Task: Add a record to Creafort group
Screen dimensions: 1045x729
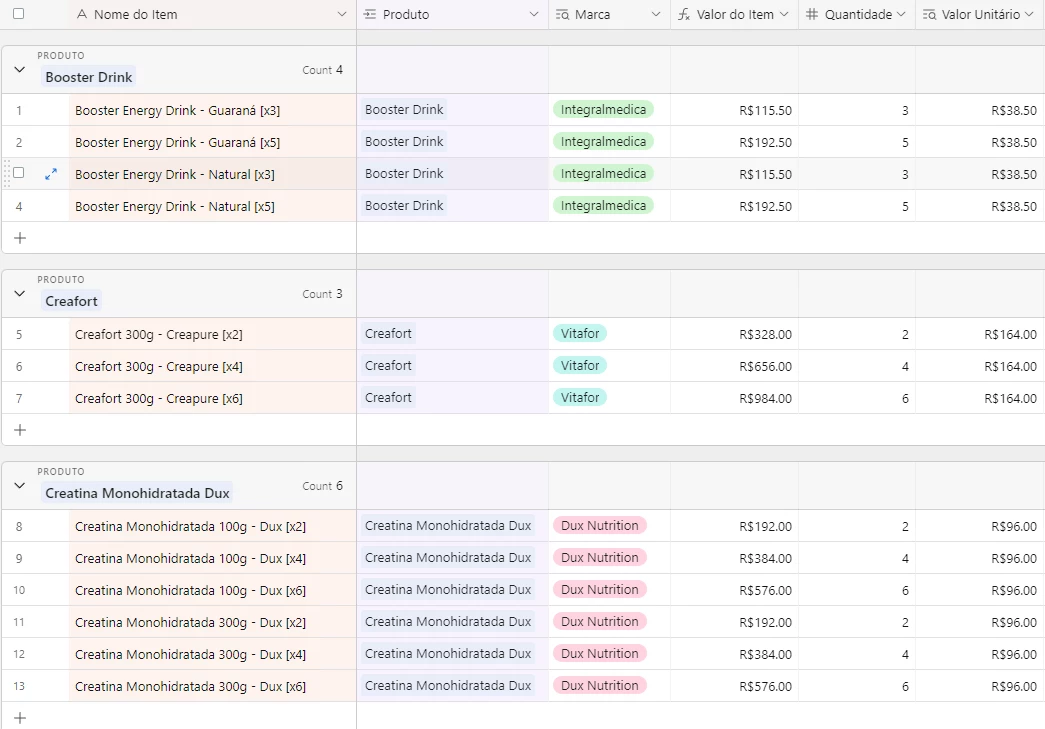Action: (20, 430)
